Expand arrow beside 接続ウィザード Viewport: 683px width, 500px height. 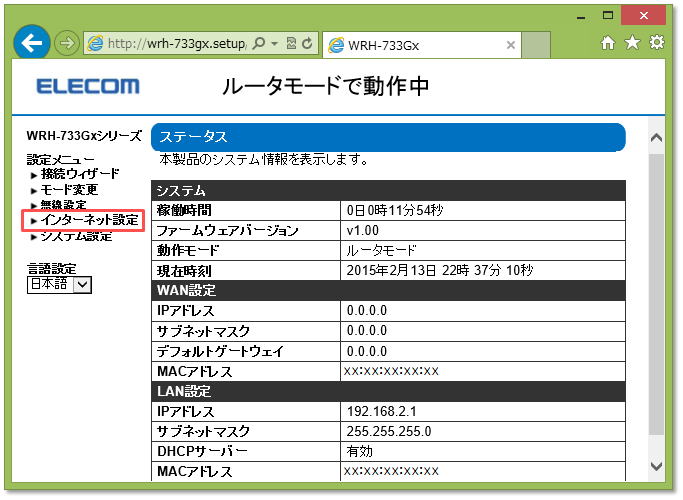pyautogui.click(x=34, y=175)
